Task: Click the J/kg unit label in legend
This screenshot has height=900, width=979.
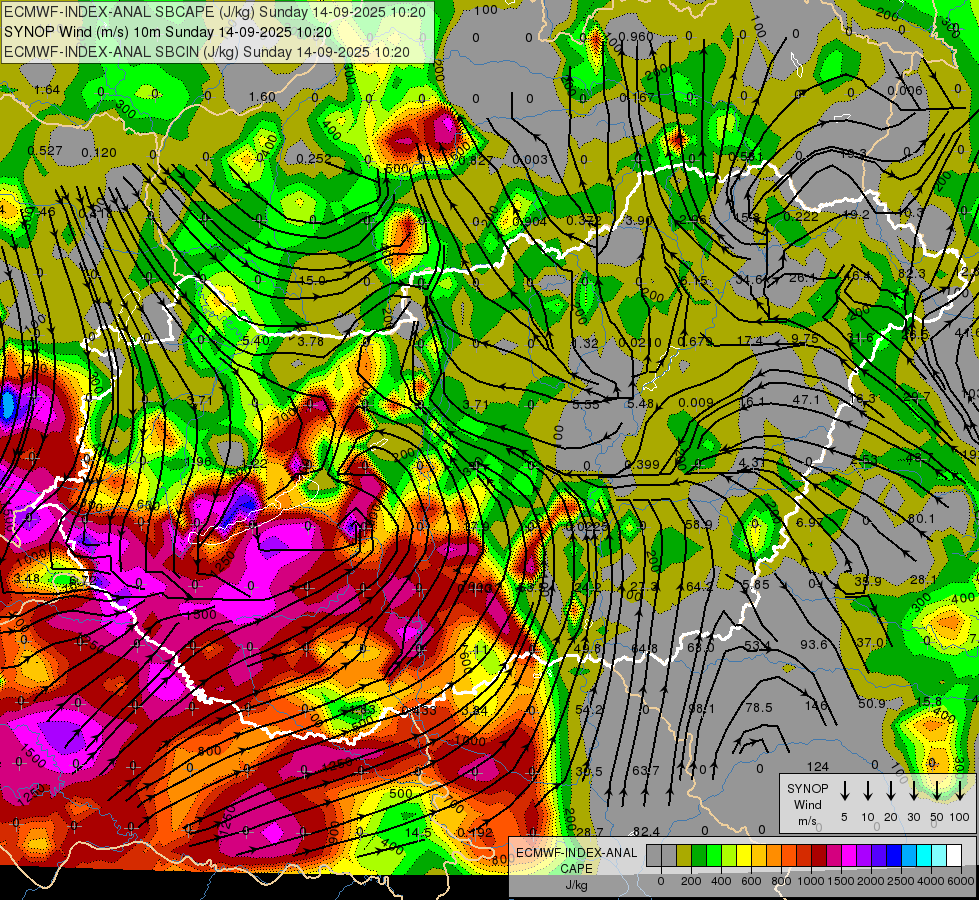Action: 577,885
